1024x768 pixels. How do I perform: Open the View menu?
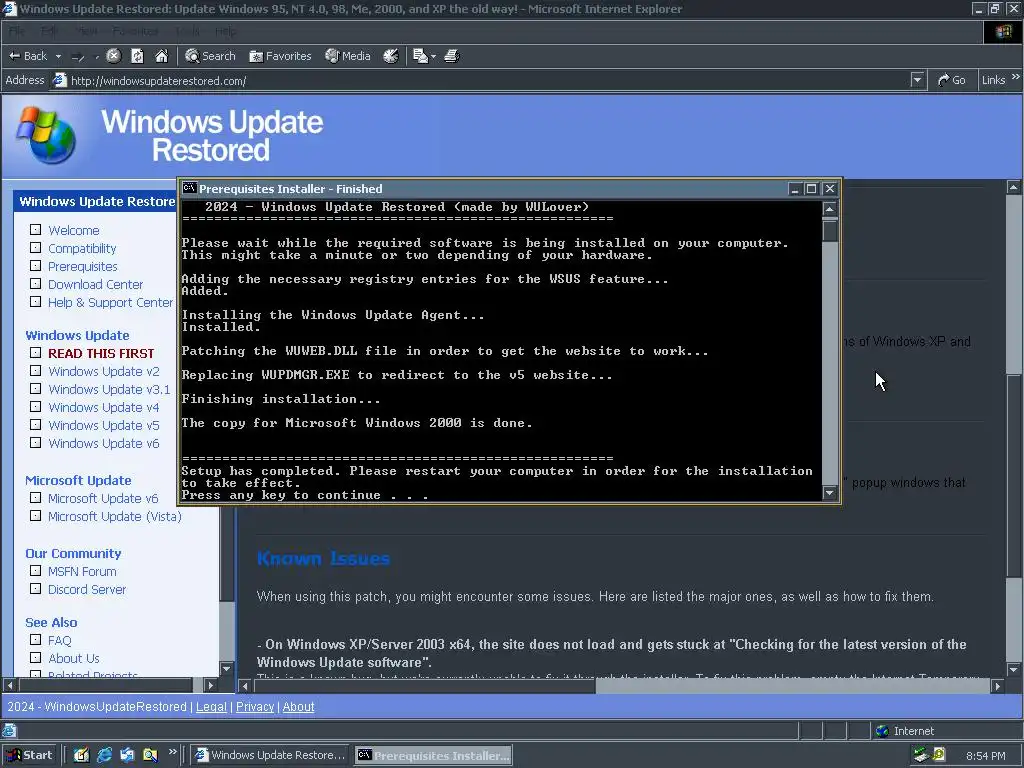pos(86,31)
